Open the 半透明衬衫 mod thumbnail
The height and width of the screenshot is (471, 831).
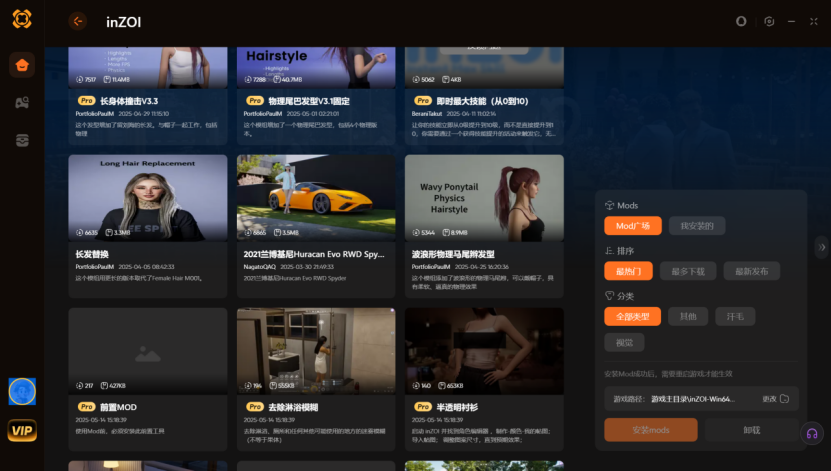click(x=484, y=351)
